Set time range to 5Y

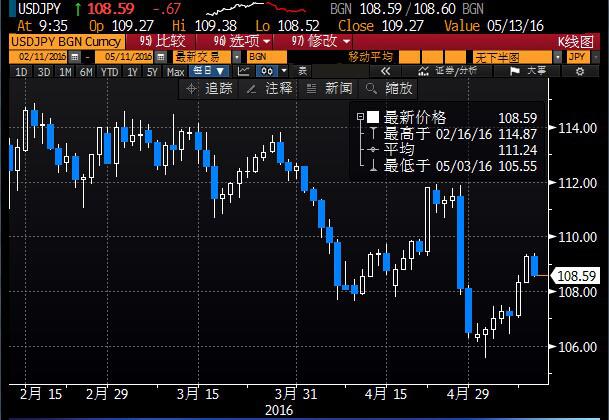tap(150, 72)
